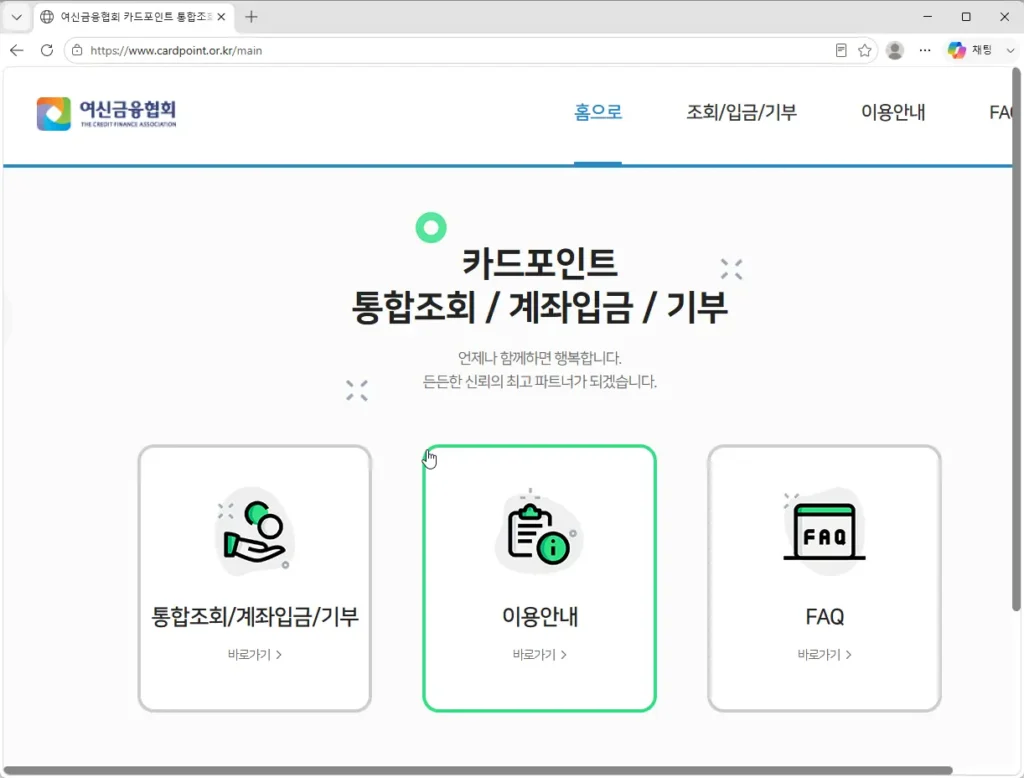Click the horizontal page scrollbar

[478, 771]
